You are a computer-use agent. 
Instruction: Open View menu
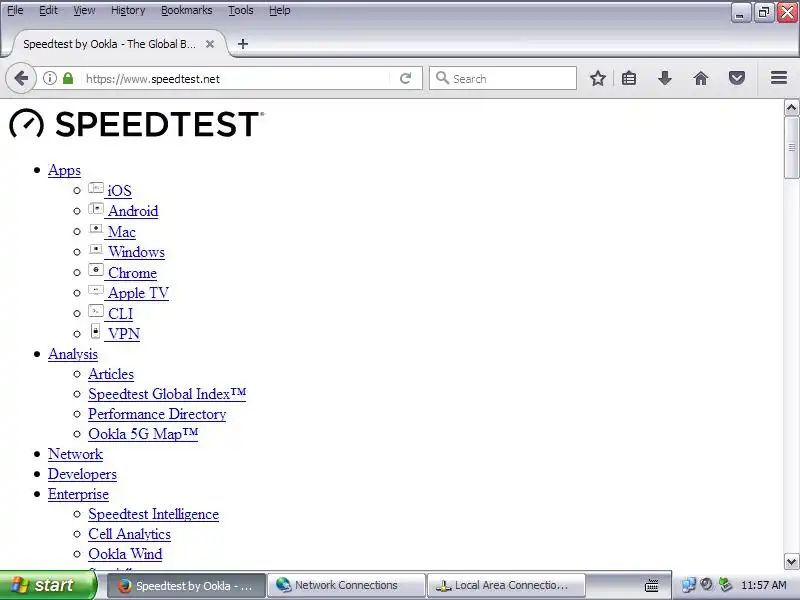tap(84, 10)
